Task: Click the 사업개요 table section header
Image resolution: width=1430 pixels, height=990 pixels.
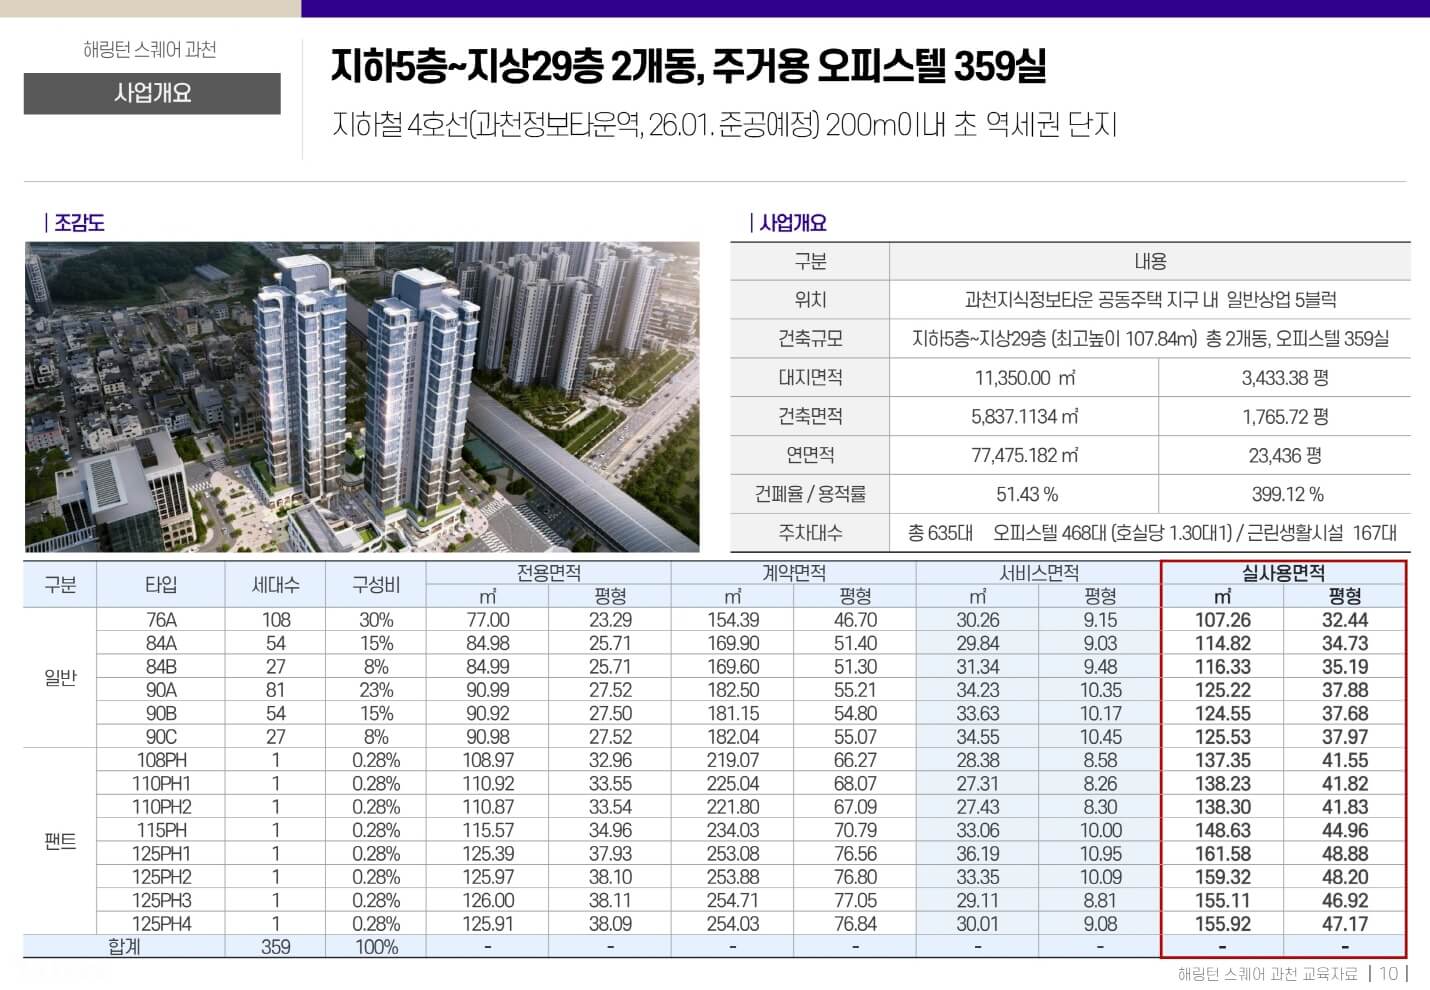Action: point(789,222)
